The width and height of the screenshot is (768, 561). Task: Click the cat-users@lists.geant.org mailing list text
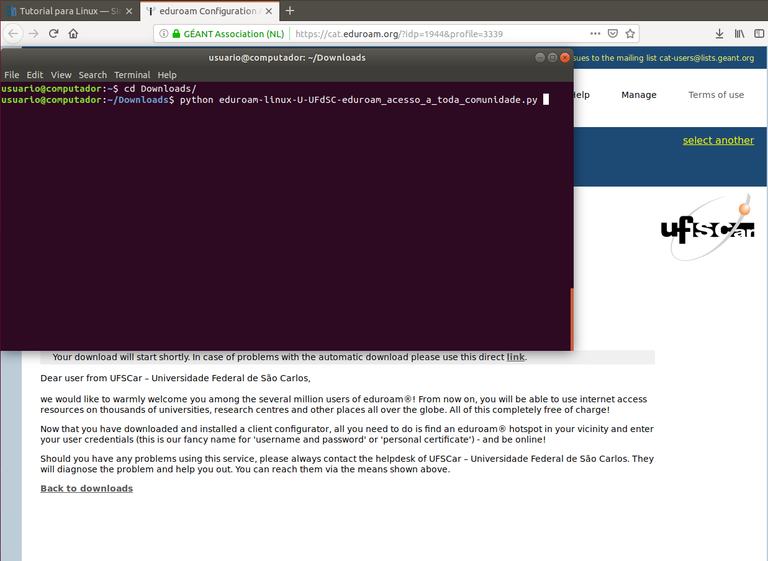pyautogui.click(x=706, y=58)
